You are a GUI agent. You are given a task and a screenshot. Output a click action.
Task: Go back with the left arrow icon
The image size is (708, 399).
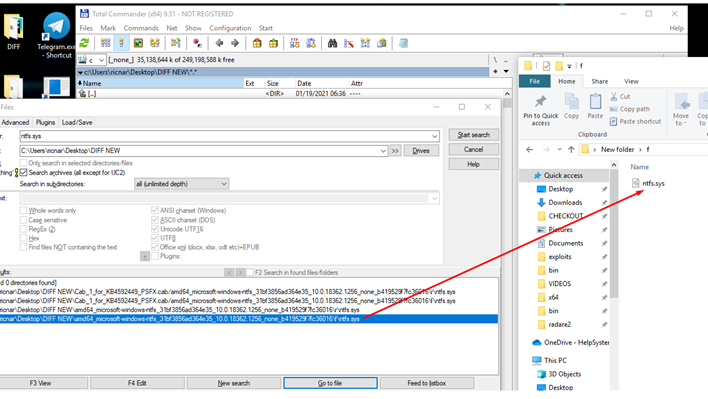click(219, 43)
